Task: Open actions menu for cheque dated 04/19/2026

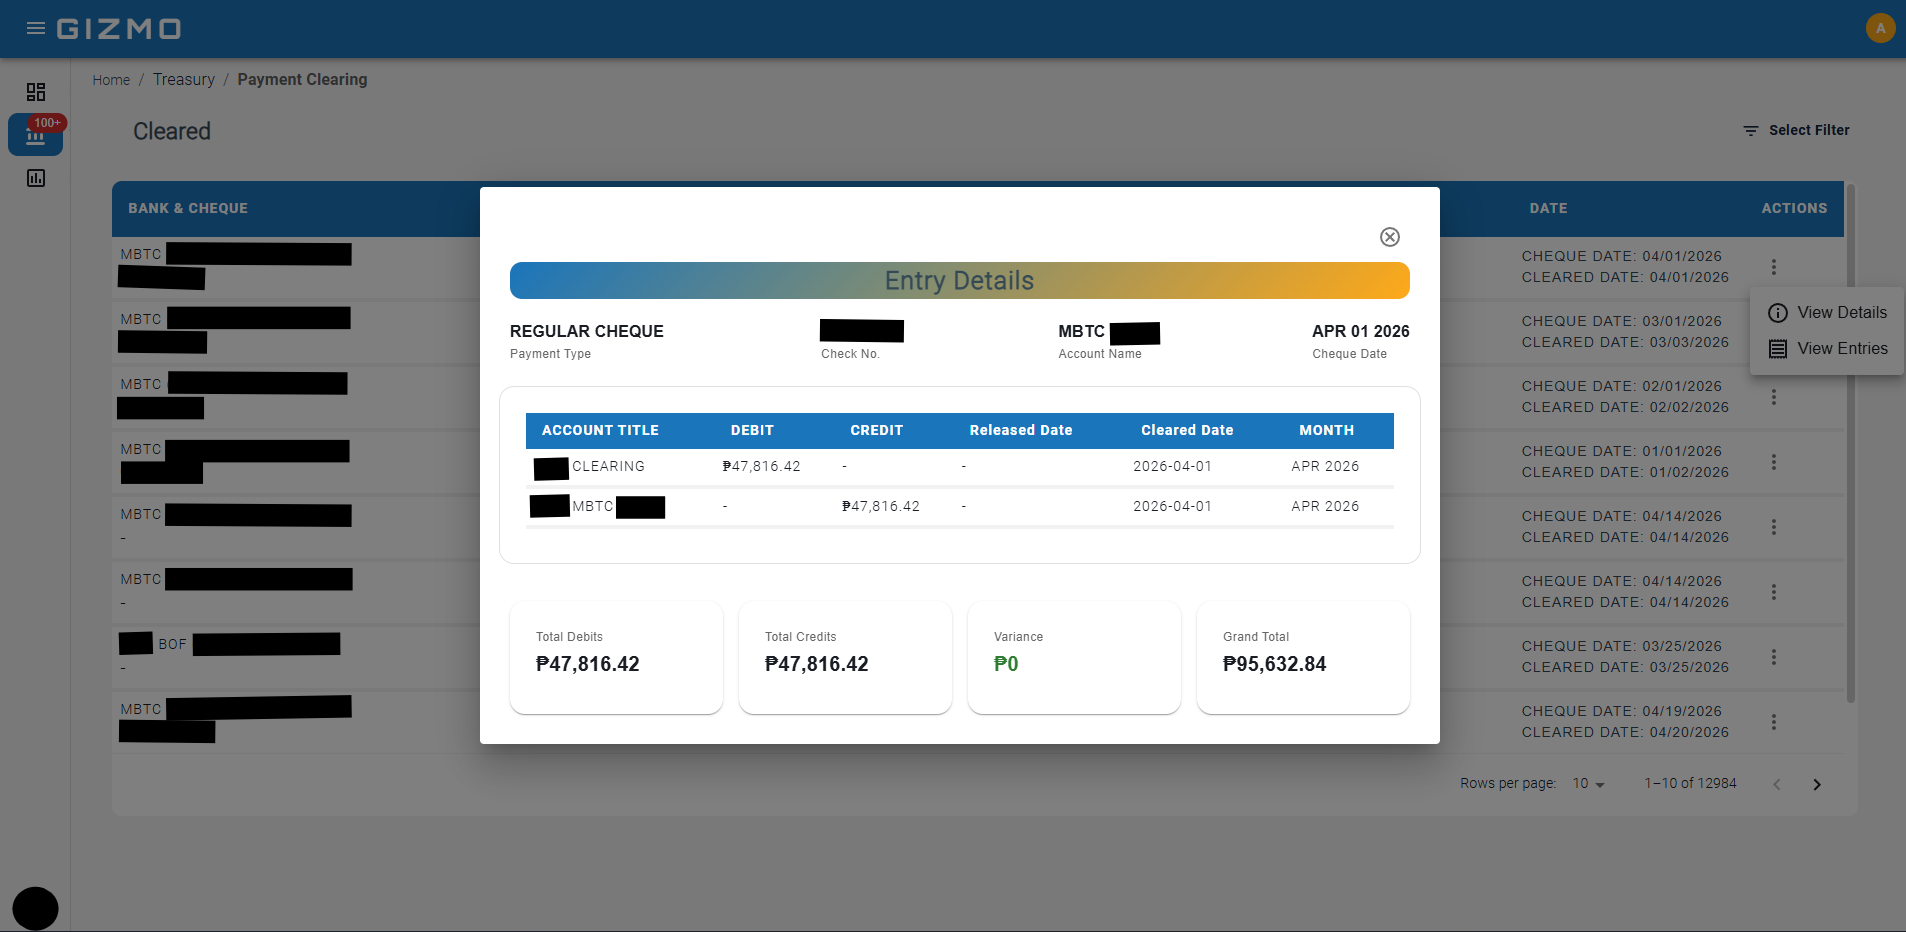Action: [1774, 722]
